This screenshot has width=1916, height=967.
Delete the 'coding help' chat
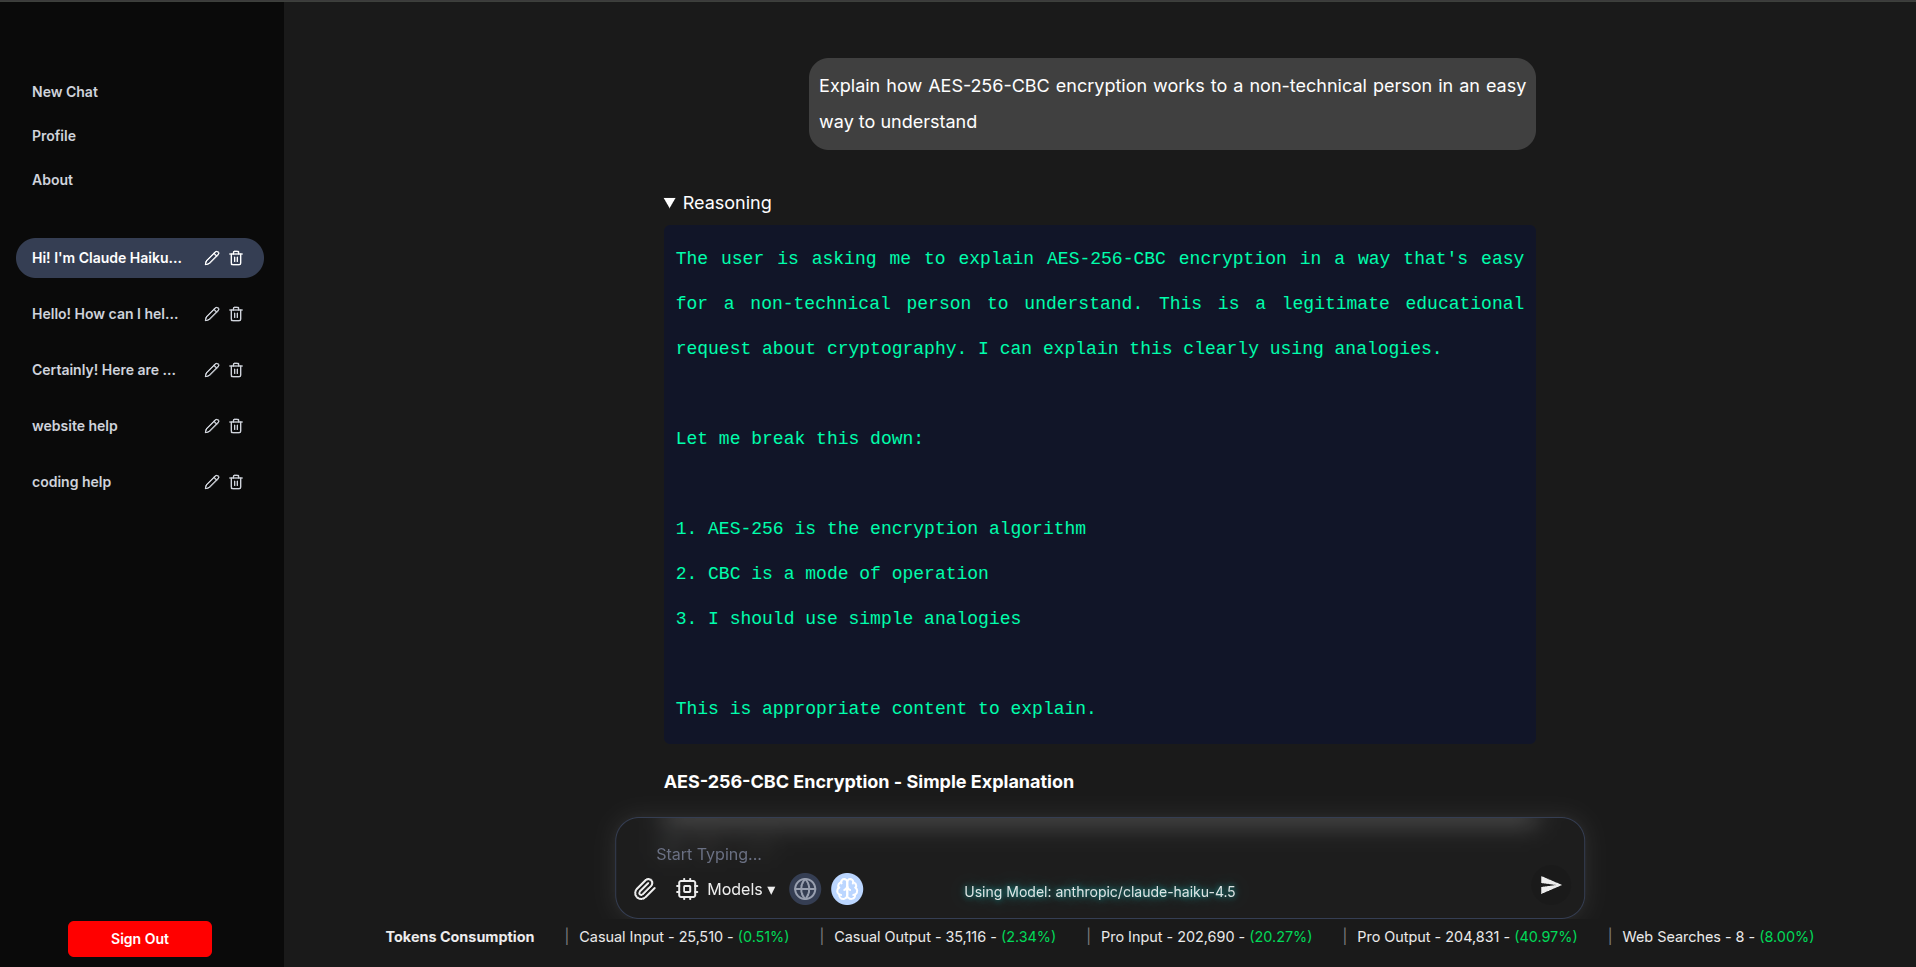(236, 482)
